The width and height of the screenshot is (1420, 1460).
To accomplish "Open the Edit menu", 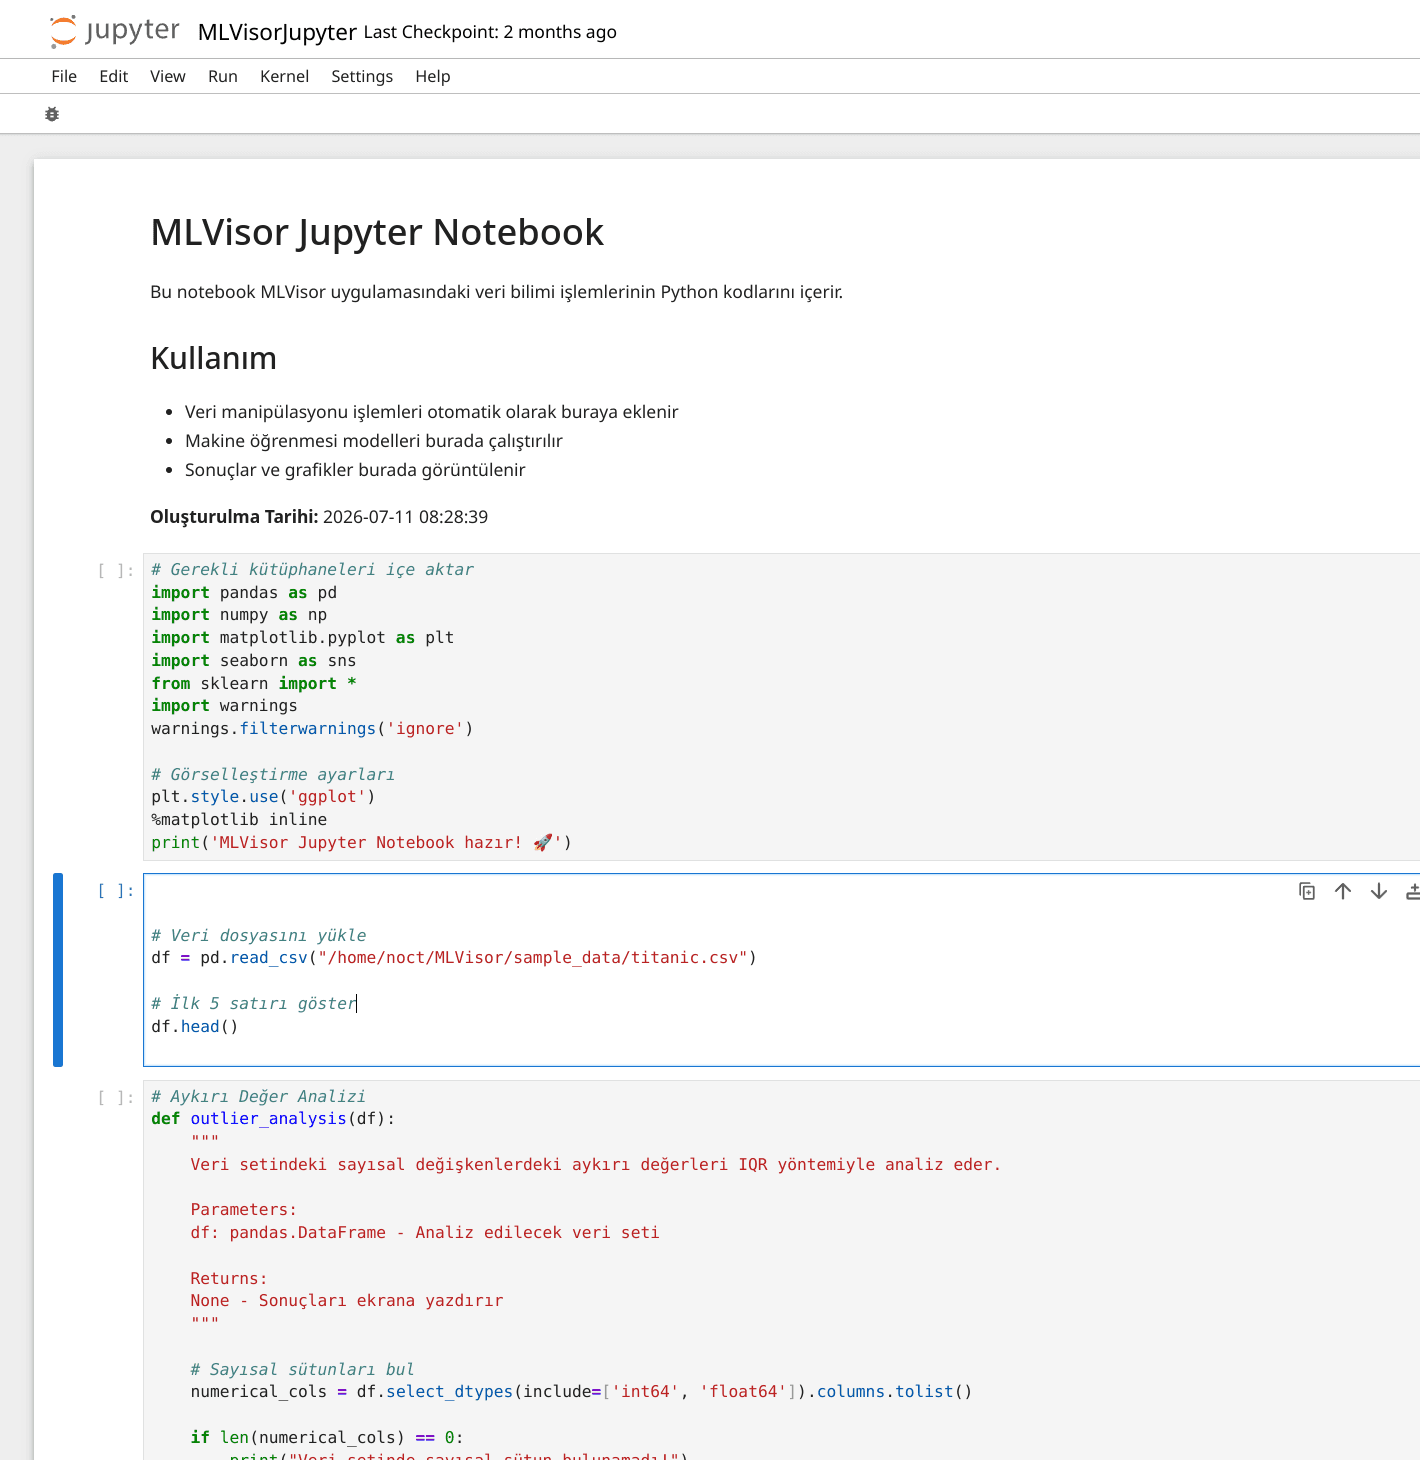I will pyautogui.click(x=114, y=76).
